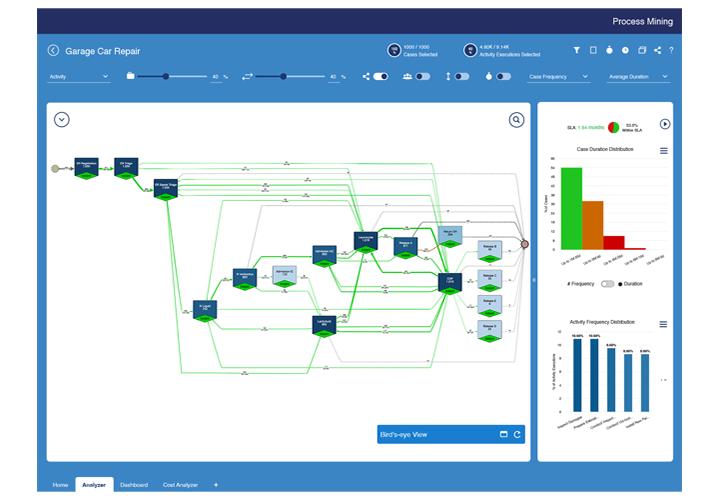
Task: Click the Activity Executions Selected circular icon
Action: click(470, 50)
